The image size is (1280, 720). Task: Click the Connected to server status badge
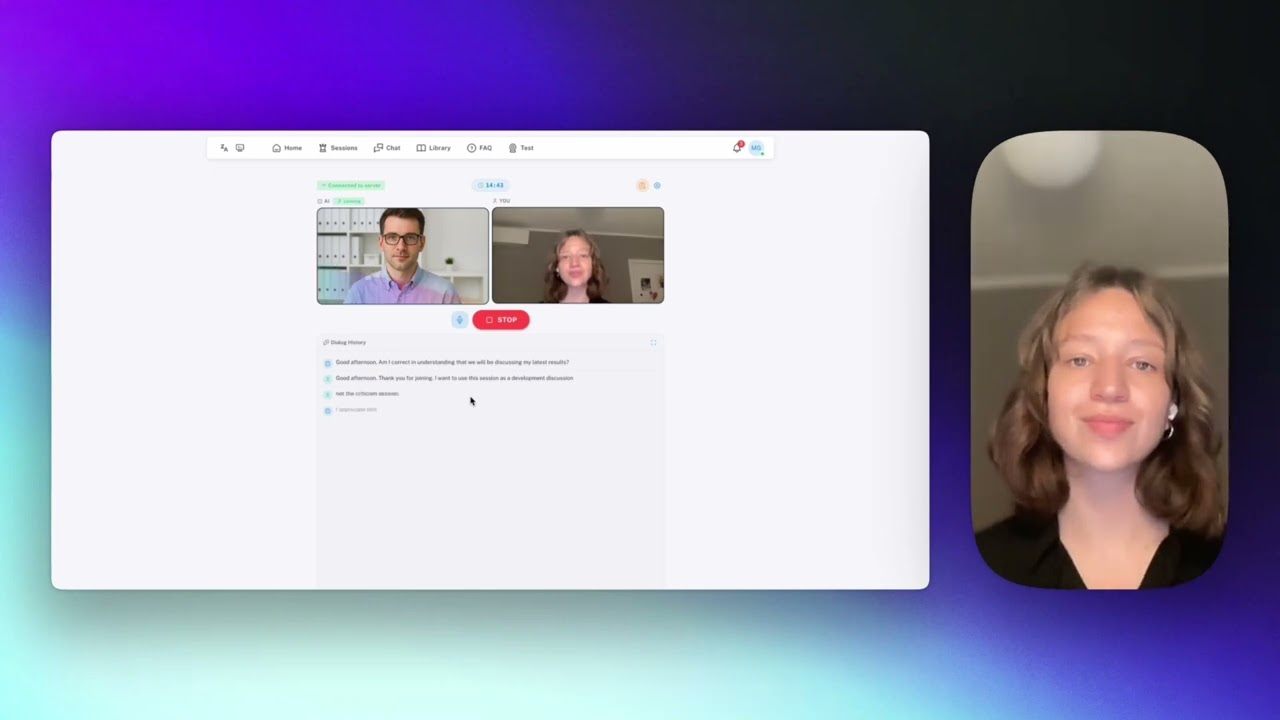point(351,185)
